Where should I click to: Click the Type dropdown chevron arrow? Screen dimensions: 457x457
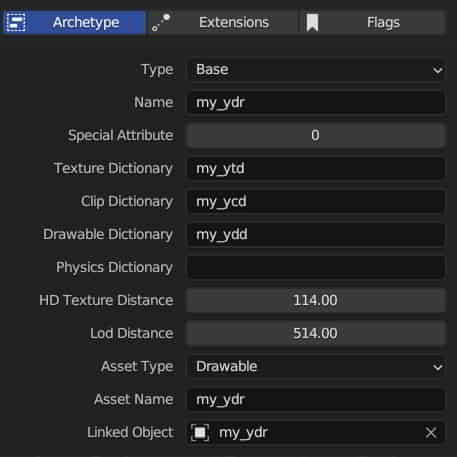point(437,70)
